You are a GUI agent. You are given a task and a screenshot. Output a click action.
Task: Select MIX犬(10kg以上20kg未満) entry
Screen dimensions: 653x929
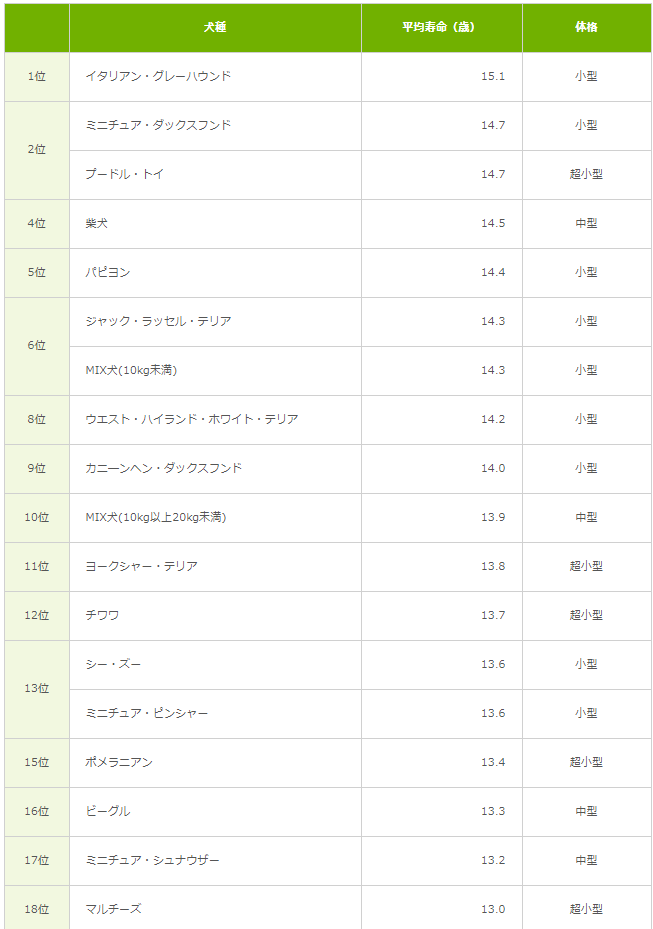pyautogui.click(x=155, y=517)
